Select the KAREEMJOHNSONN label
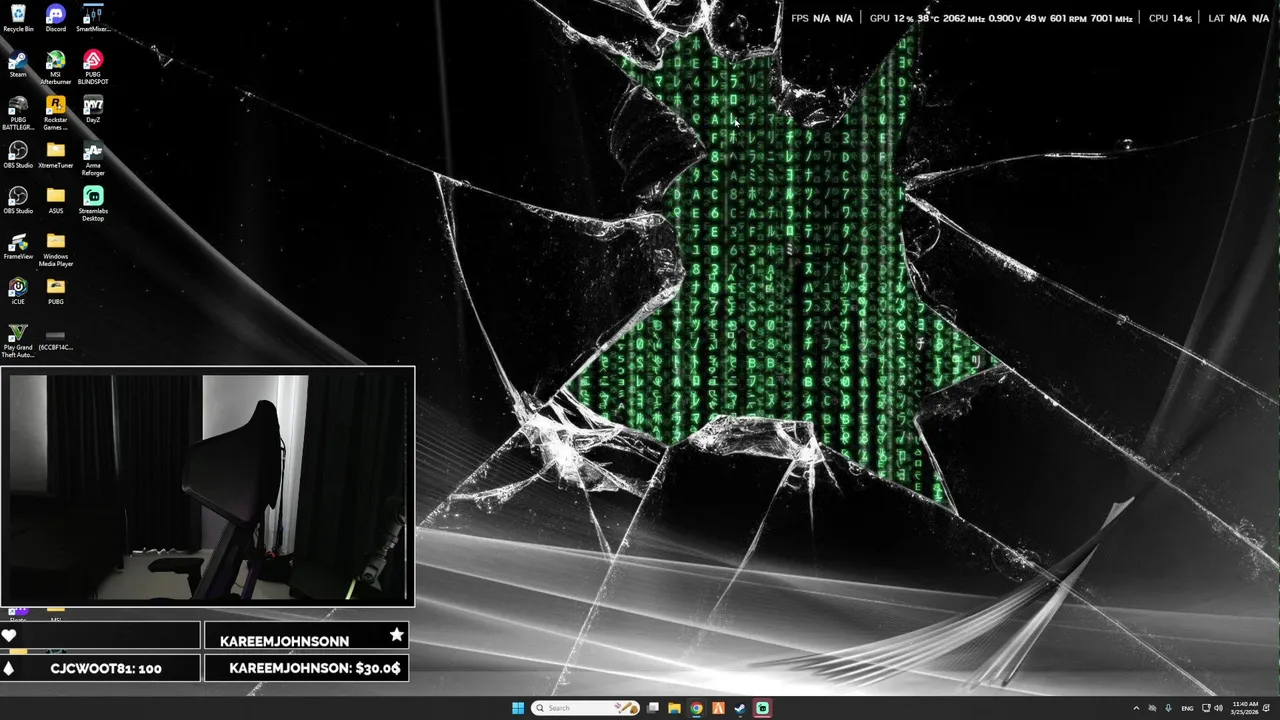Image resolution: width=1280 pixels, height=720 pixels. tap(284, 641)
